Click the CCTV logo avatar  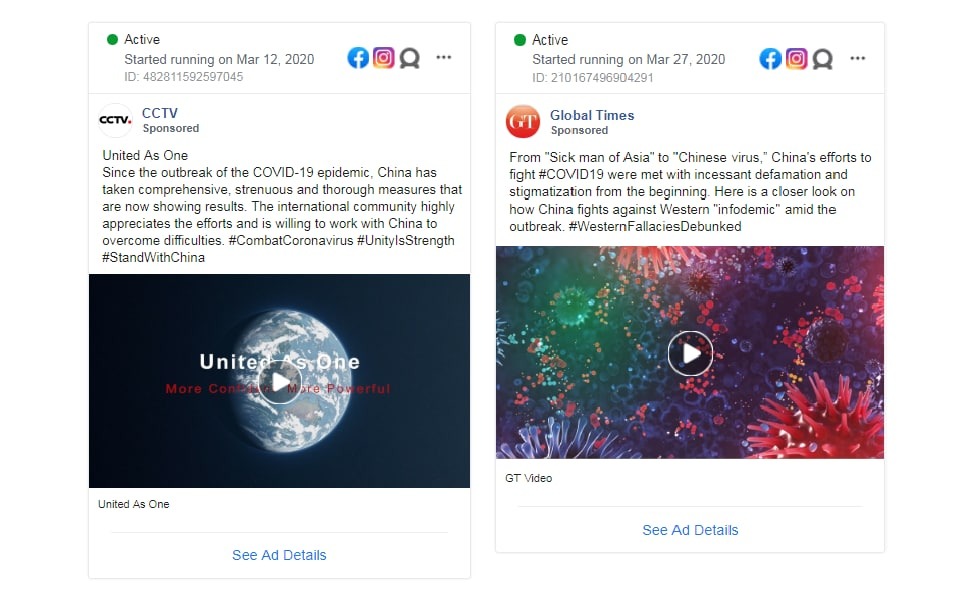tap(115, 120)
